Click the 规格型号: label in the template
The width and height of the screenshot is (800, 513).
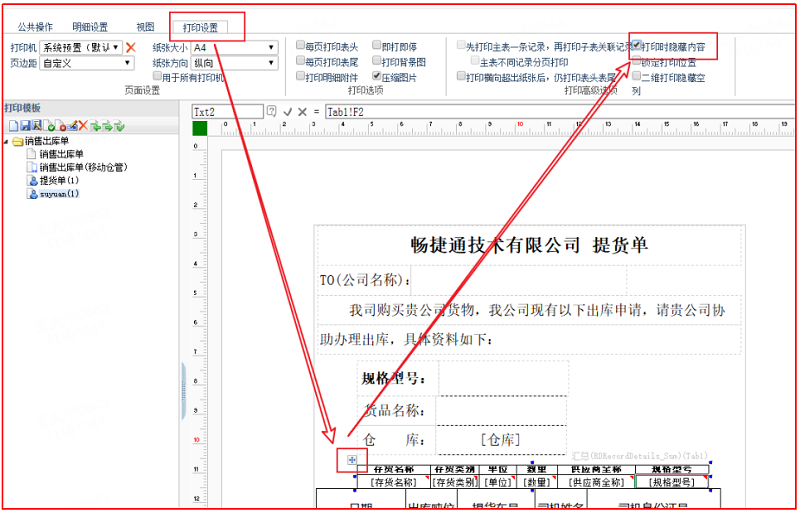pyautogui.click(x=393, y=378)
